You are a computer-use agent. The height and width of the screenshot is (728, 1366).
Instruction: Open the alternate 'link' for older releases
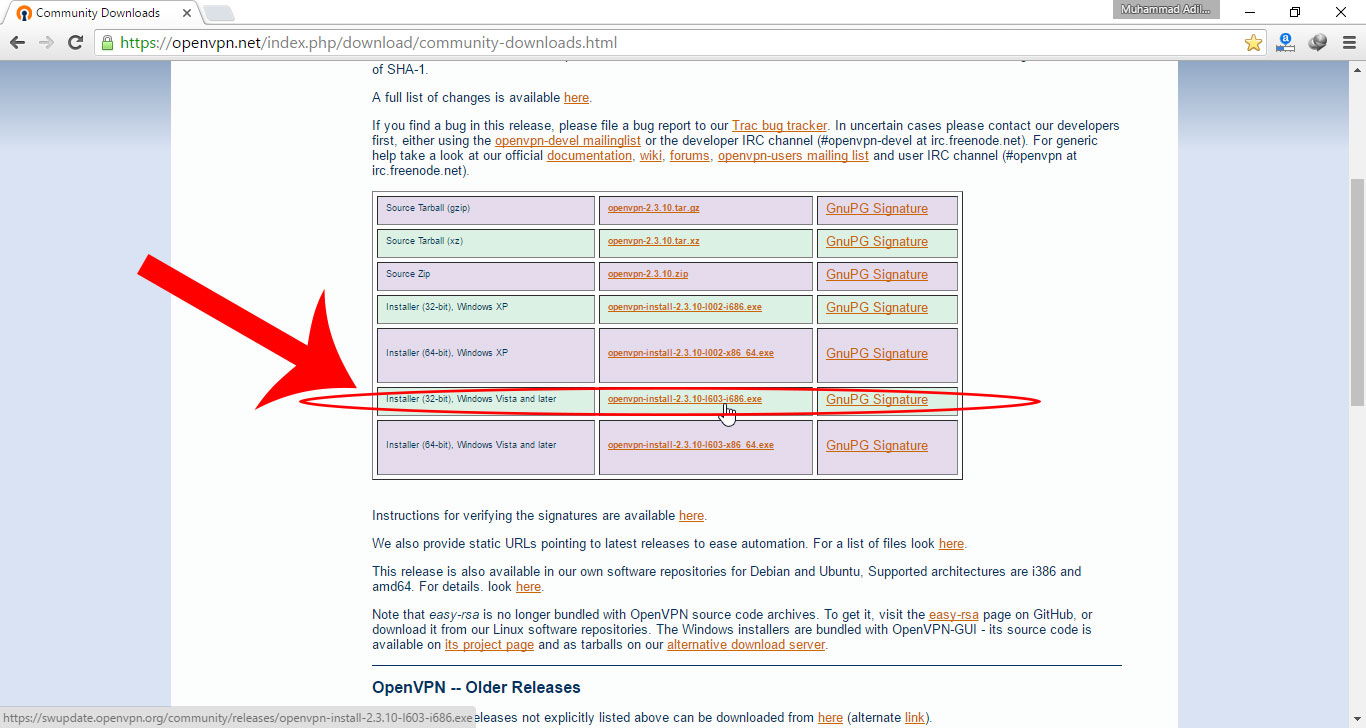click(x=915, y=717)
